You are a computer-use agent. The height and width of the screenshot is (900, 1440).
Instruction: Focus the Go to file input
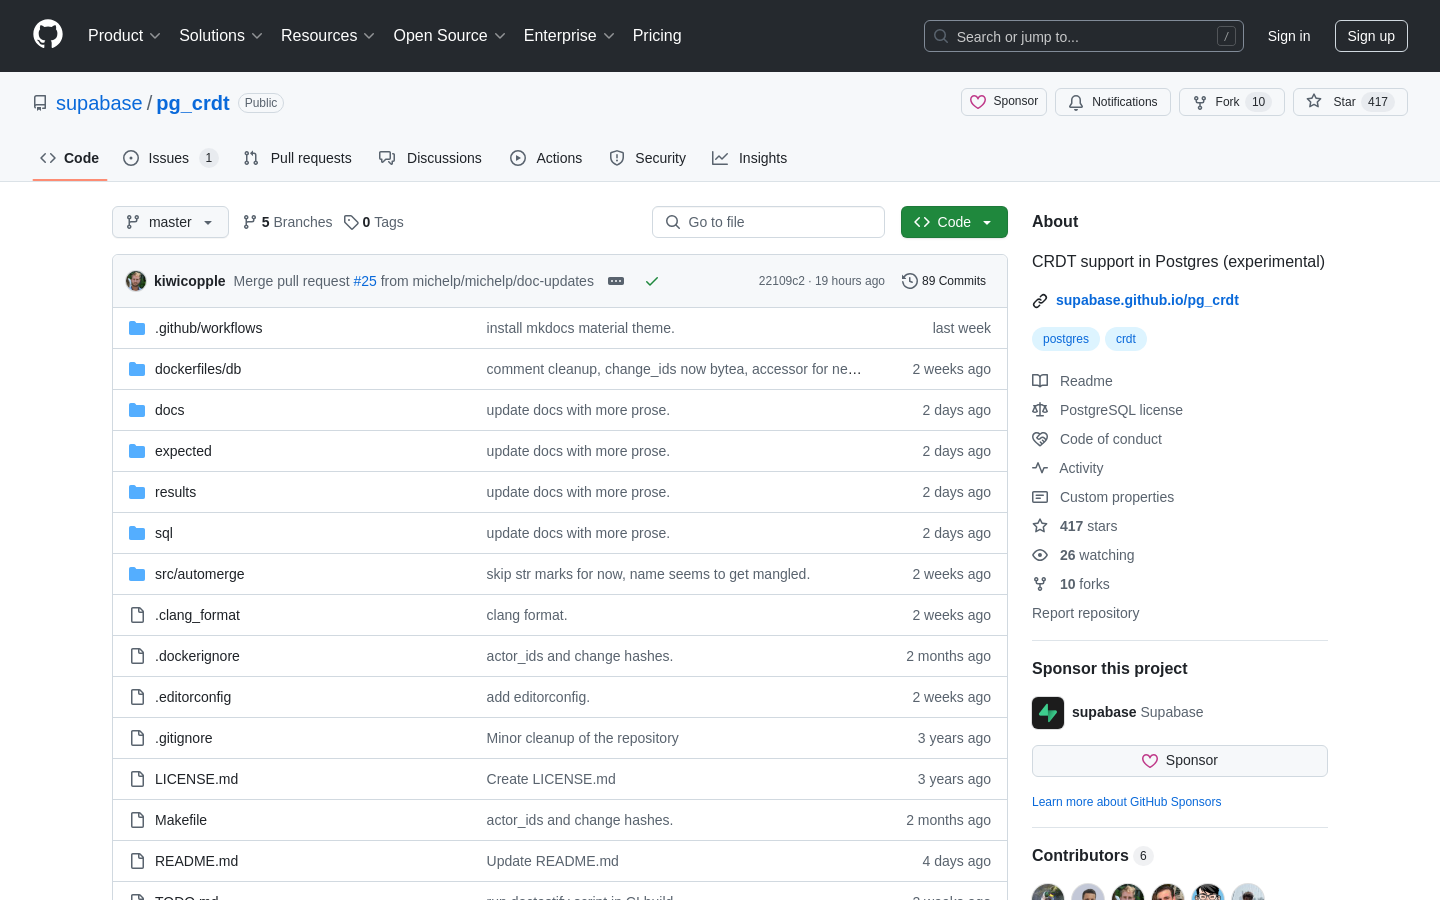point(768,222)
